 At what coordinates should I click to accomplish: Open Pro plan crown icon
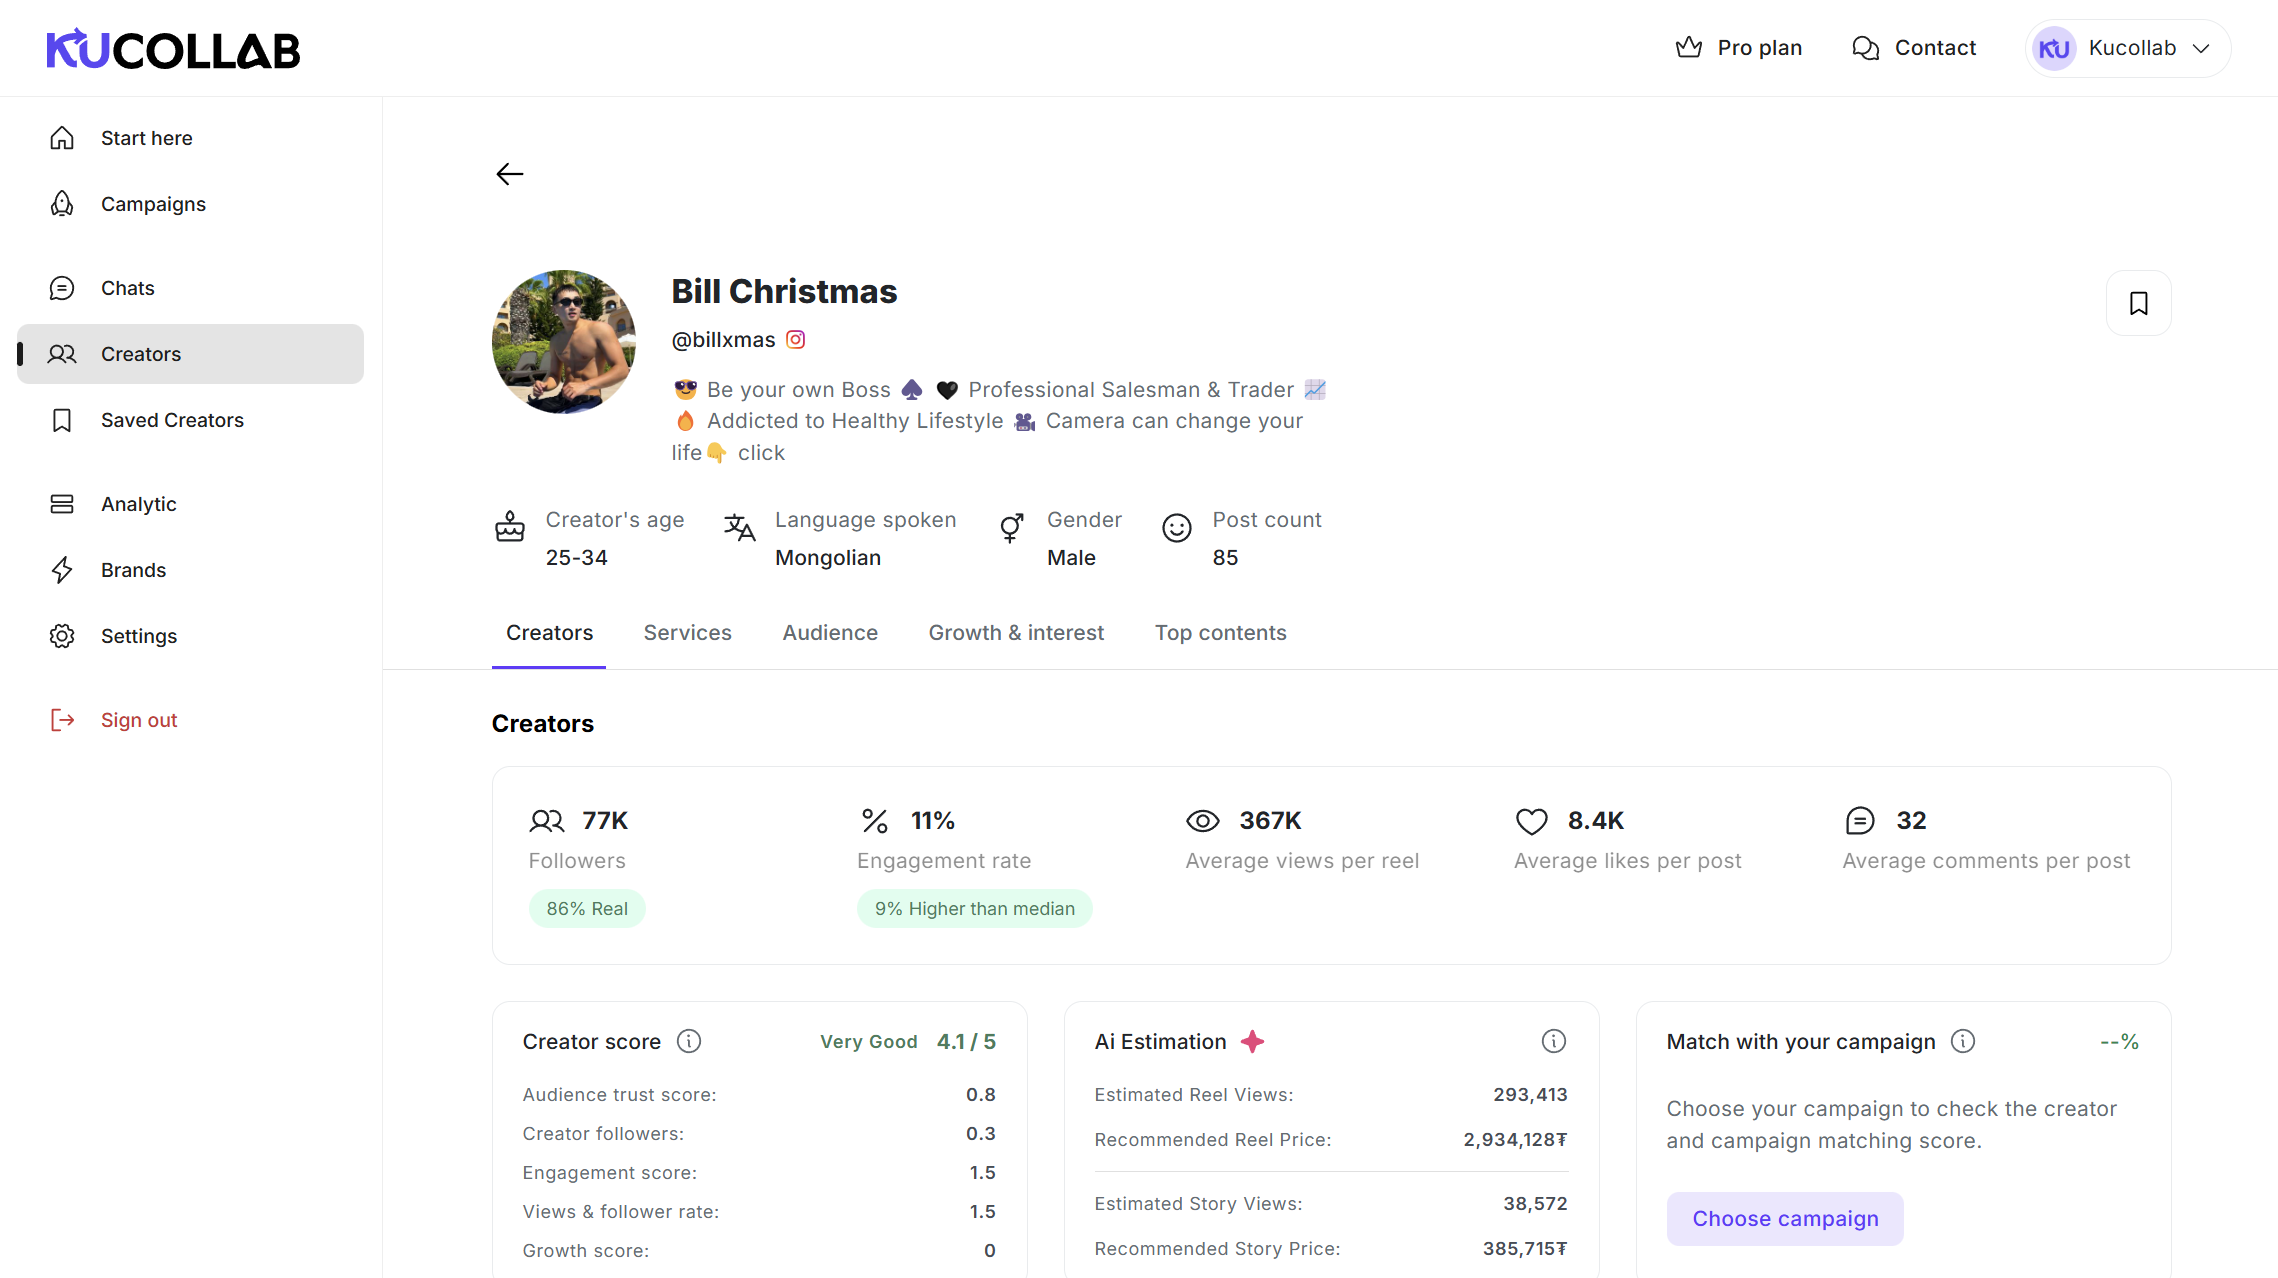(1689, 48)
